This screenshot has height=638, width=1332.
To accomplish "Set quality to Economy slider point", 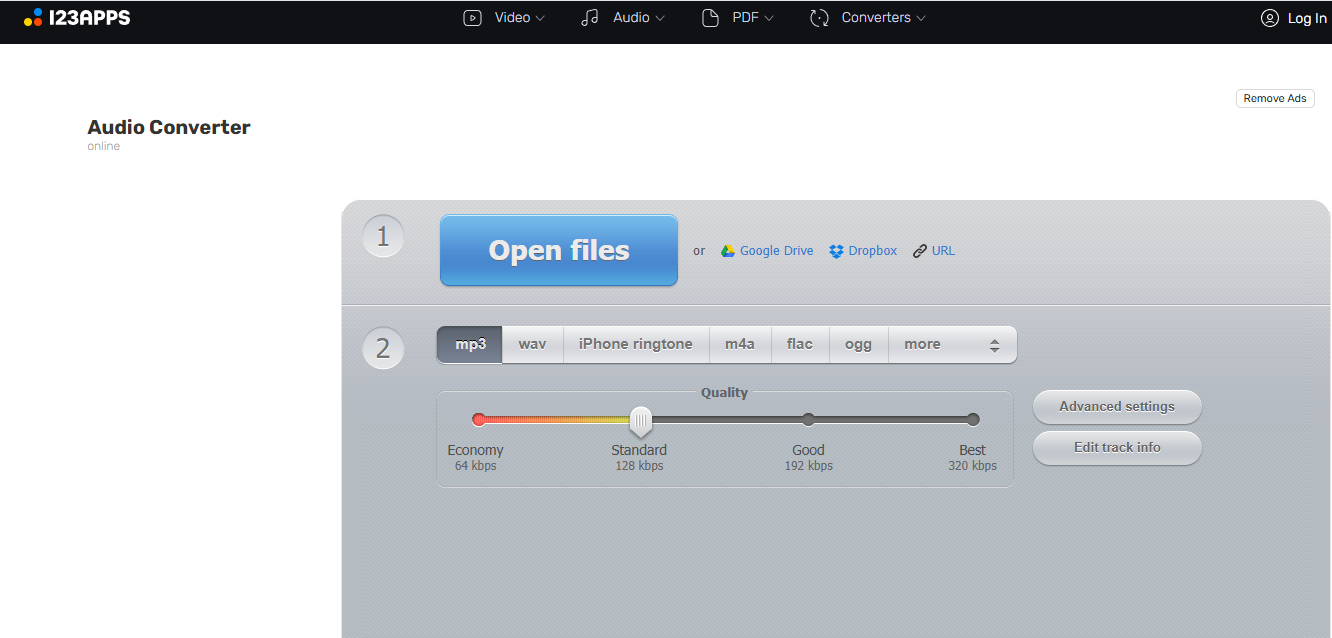I will click(x=479, y=420).
